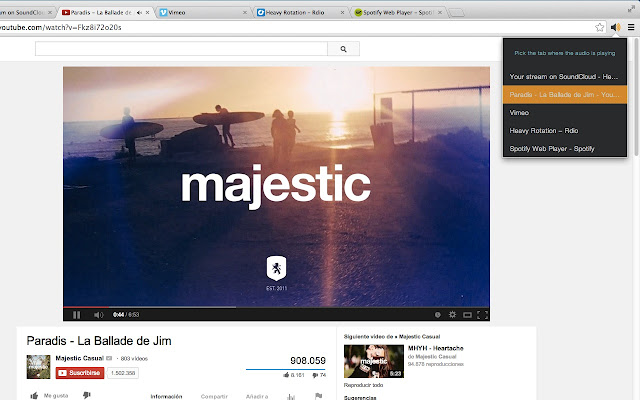Click the 0:44 / 6:53 time display

126,315
